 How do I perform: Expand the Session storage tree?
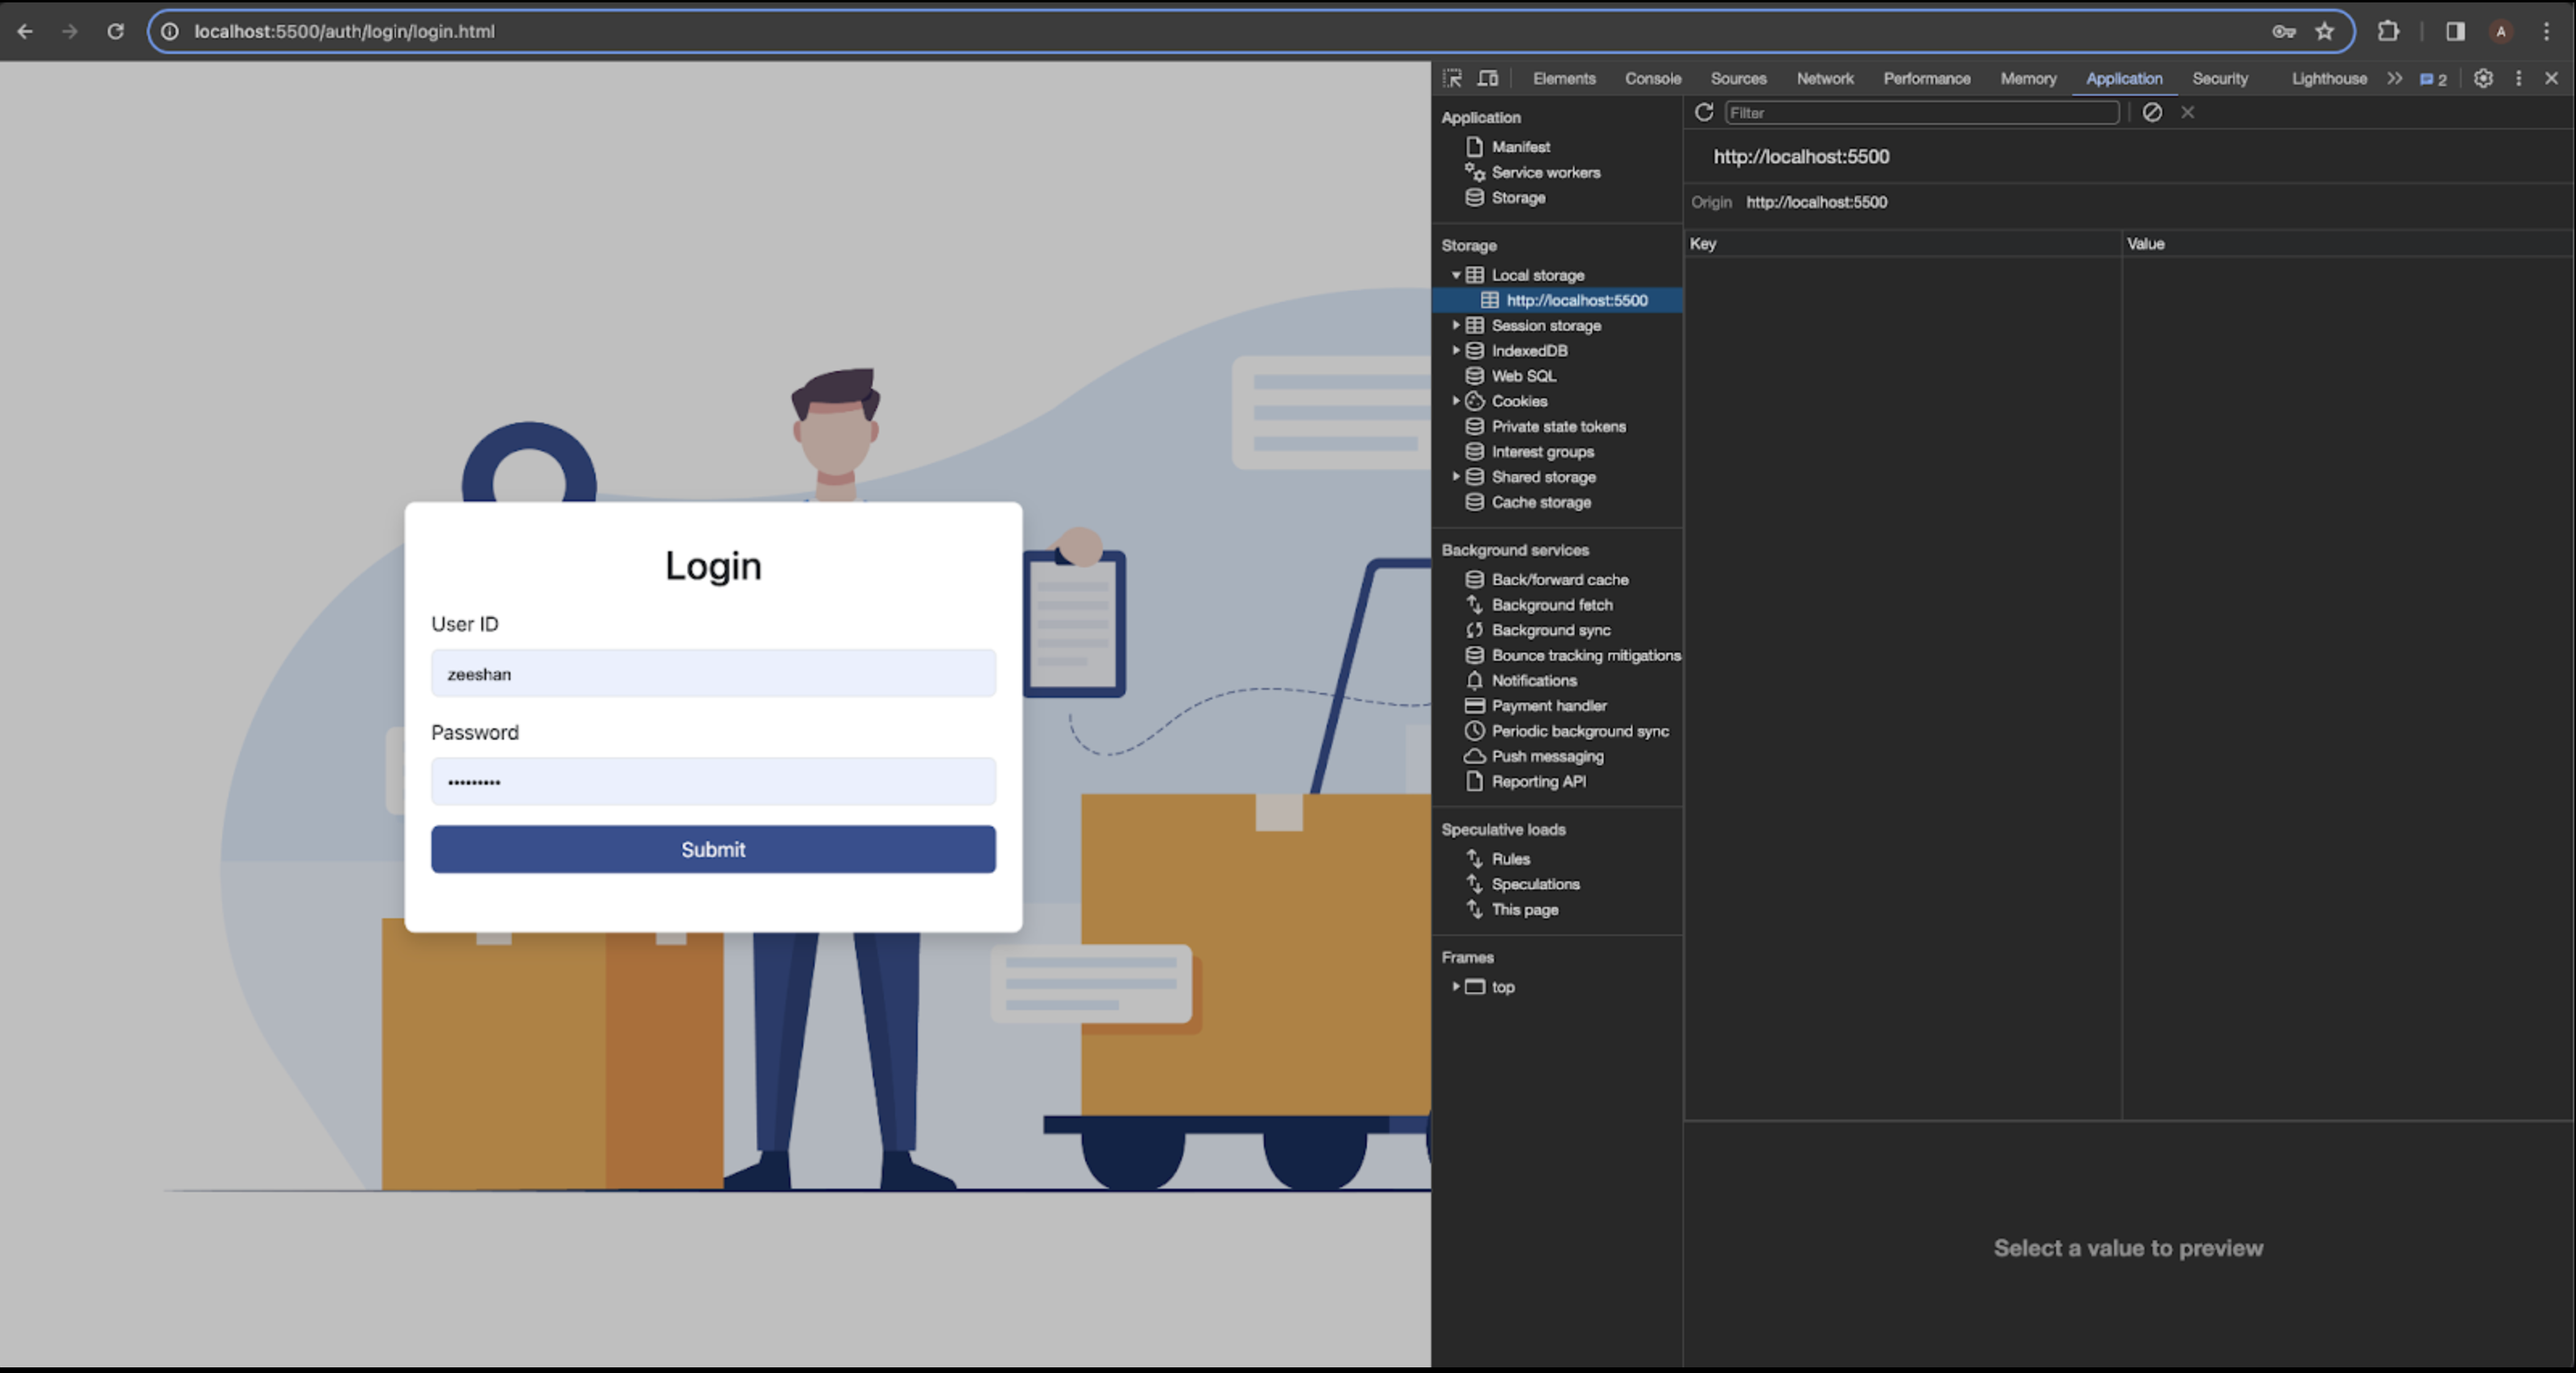[x=1456, y=325]
